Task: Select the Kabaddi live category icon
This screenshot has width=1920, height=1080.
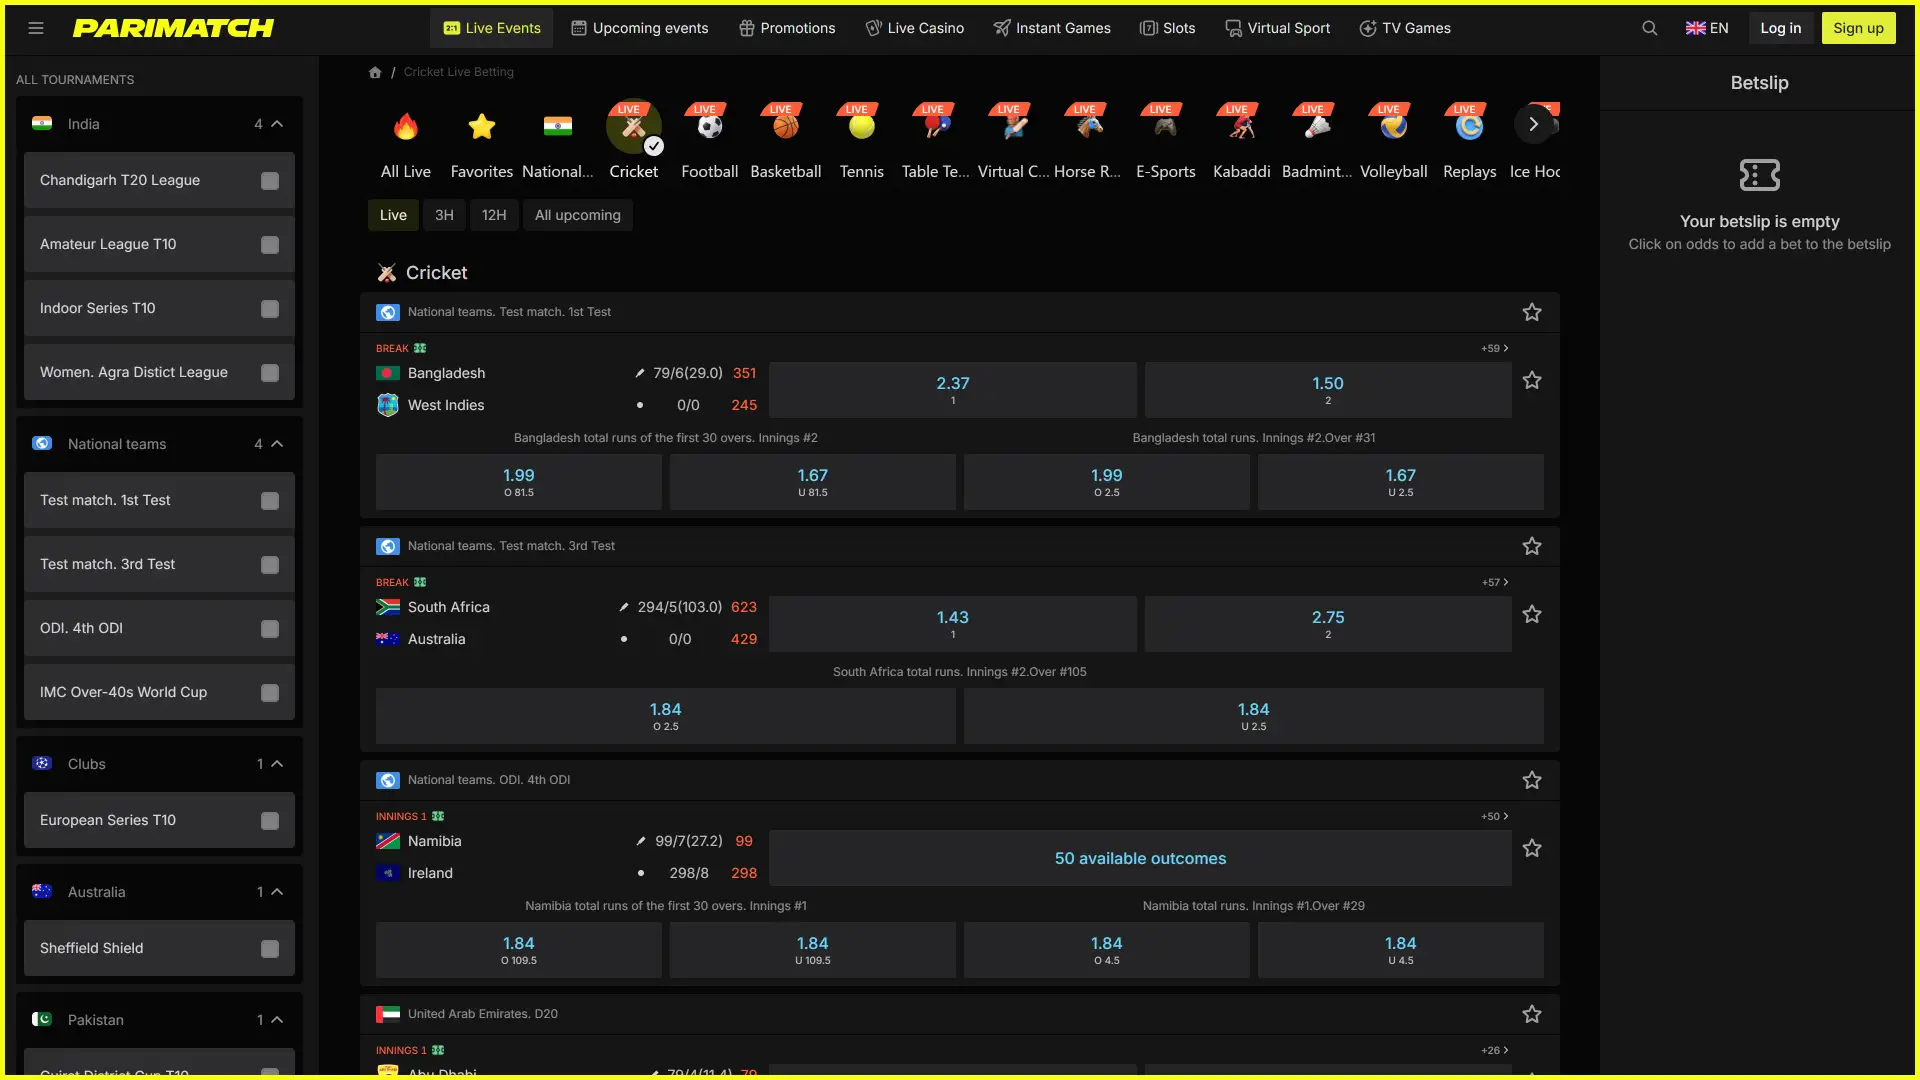Action: [1242, 127]
